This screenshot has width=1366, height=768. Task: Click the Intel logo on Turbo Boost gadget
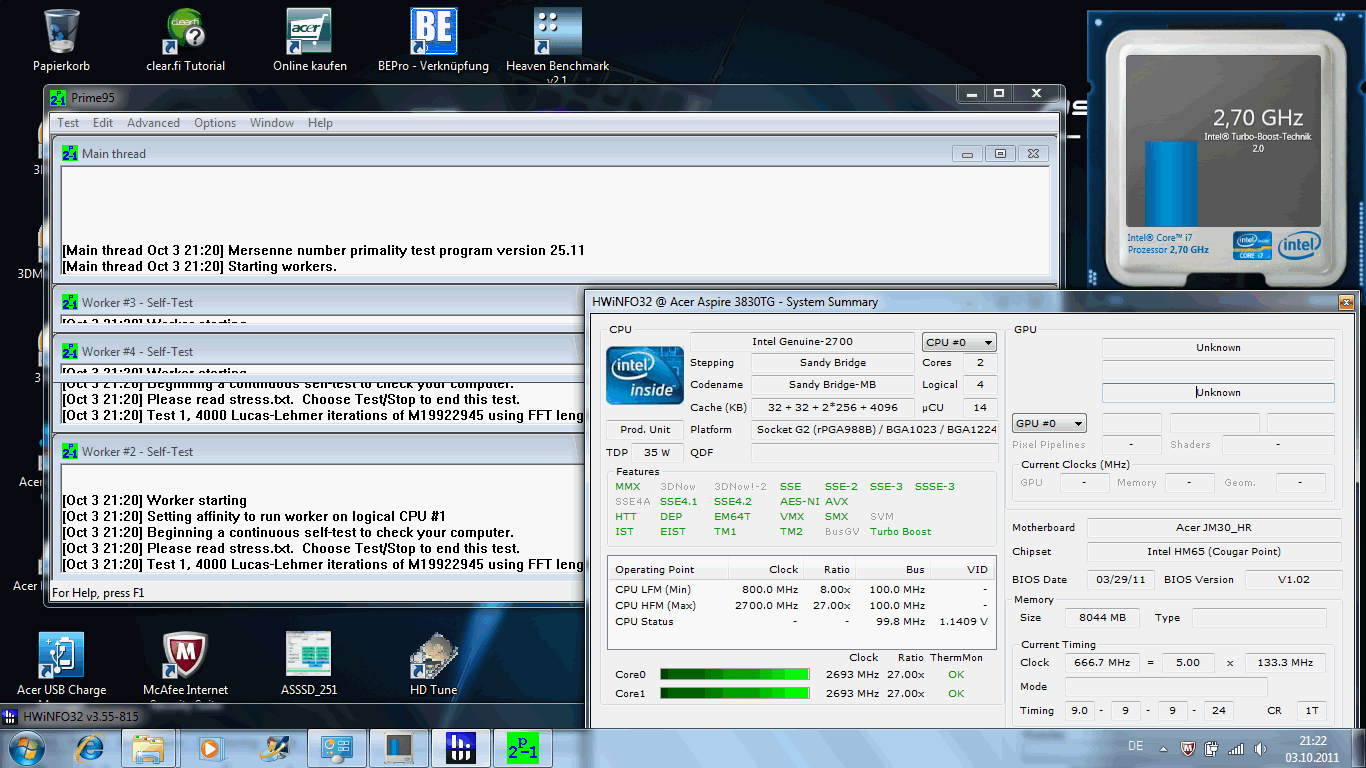pyautogui.click(x=1297, y=243)
